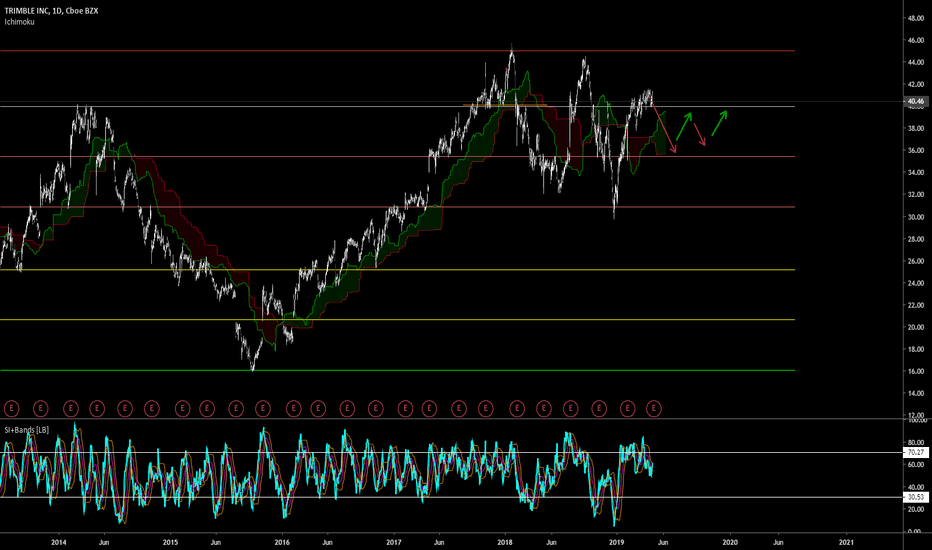Click the 46.00 price axis label
This screenshot has width=932, height=550.
coord(916,40)
